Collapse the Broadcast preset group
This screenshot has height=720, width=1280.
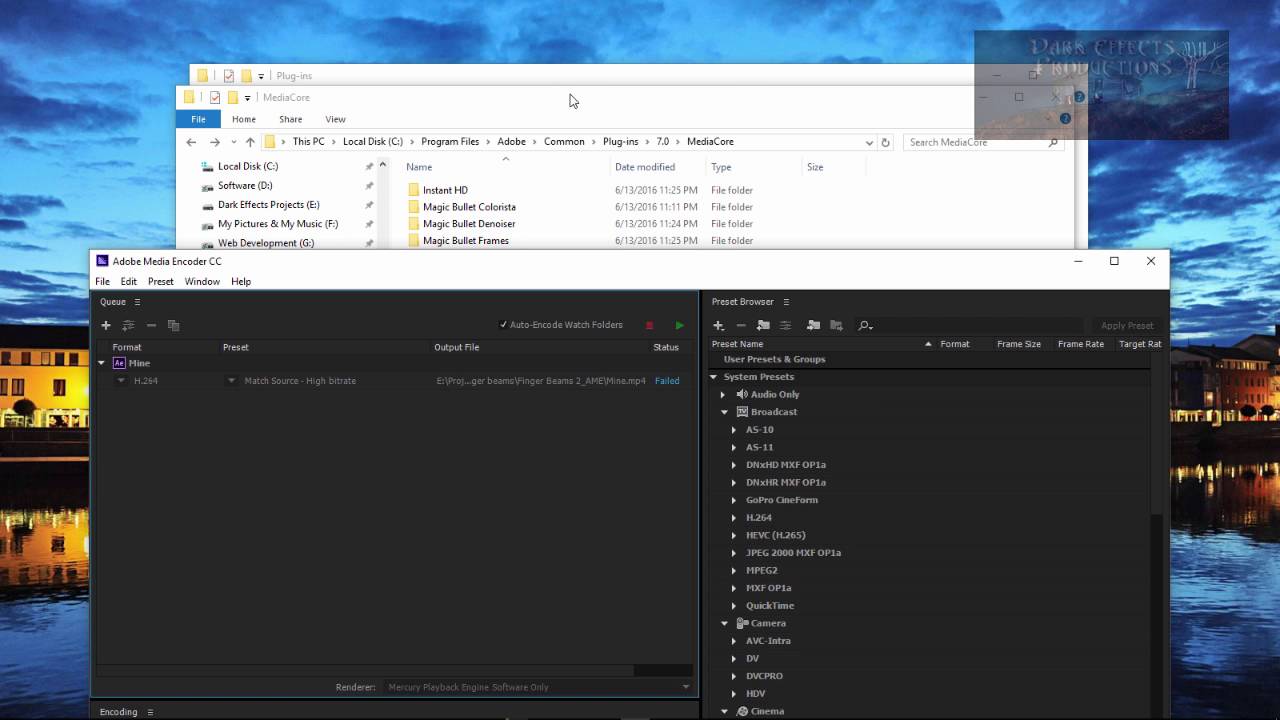coord(724,412)
